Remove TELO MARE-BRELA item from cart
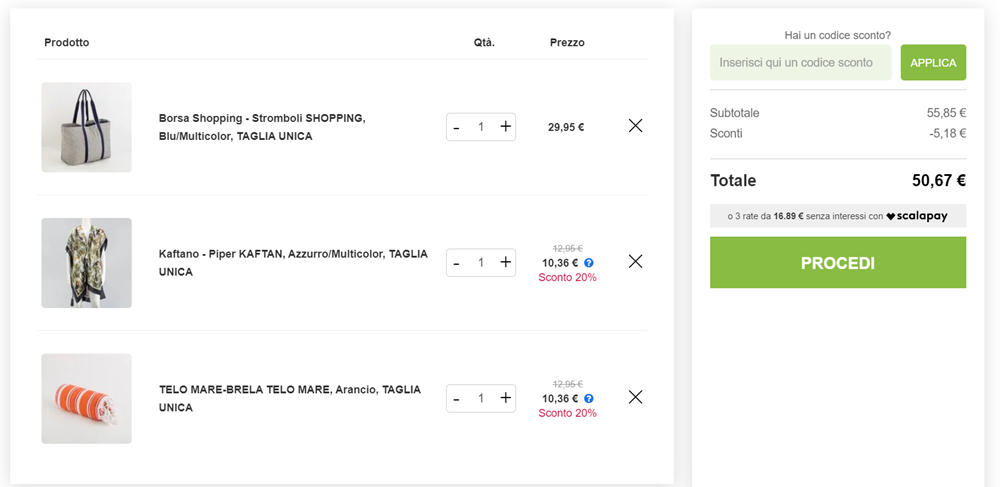The height and width of the screenshot is (487, 1000). pyautogui.click(x=635, y=397)
